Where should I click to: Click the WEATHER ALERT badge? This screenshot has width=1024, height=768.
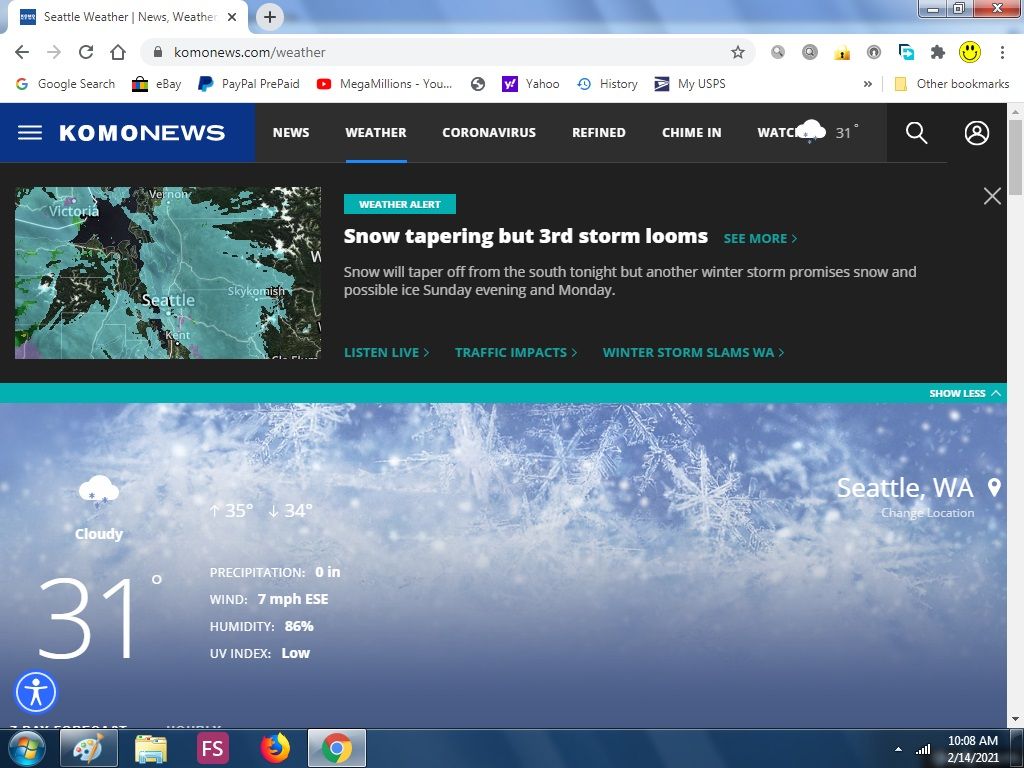[400, 204]
